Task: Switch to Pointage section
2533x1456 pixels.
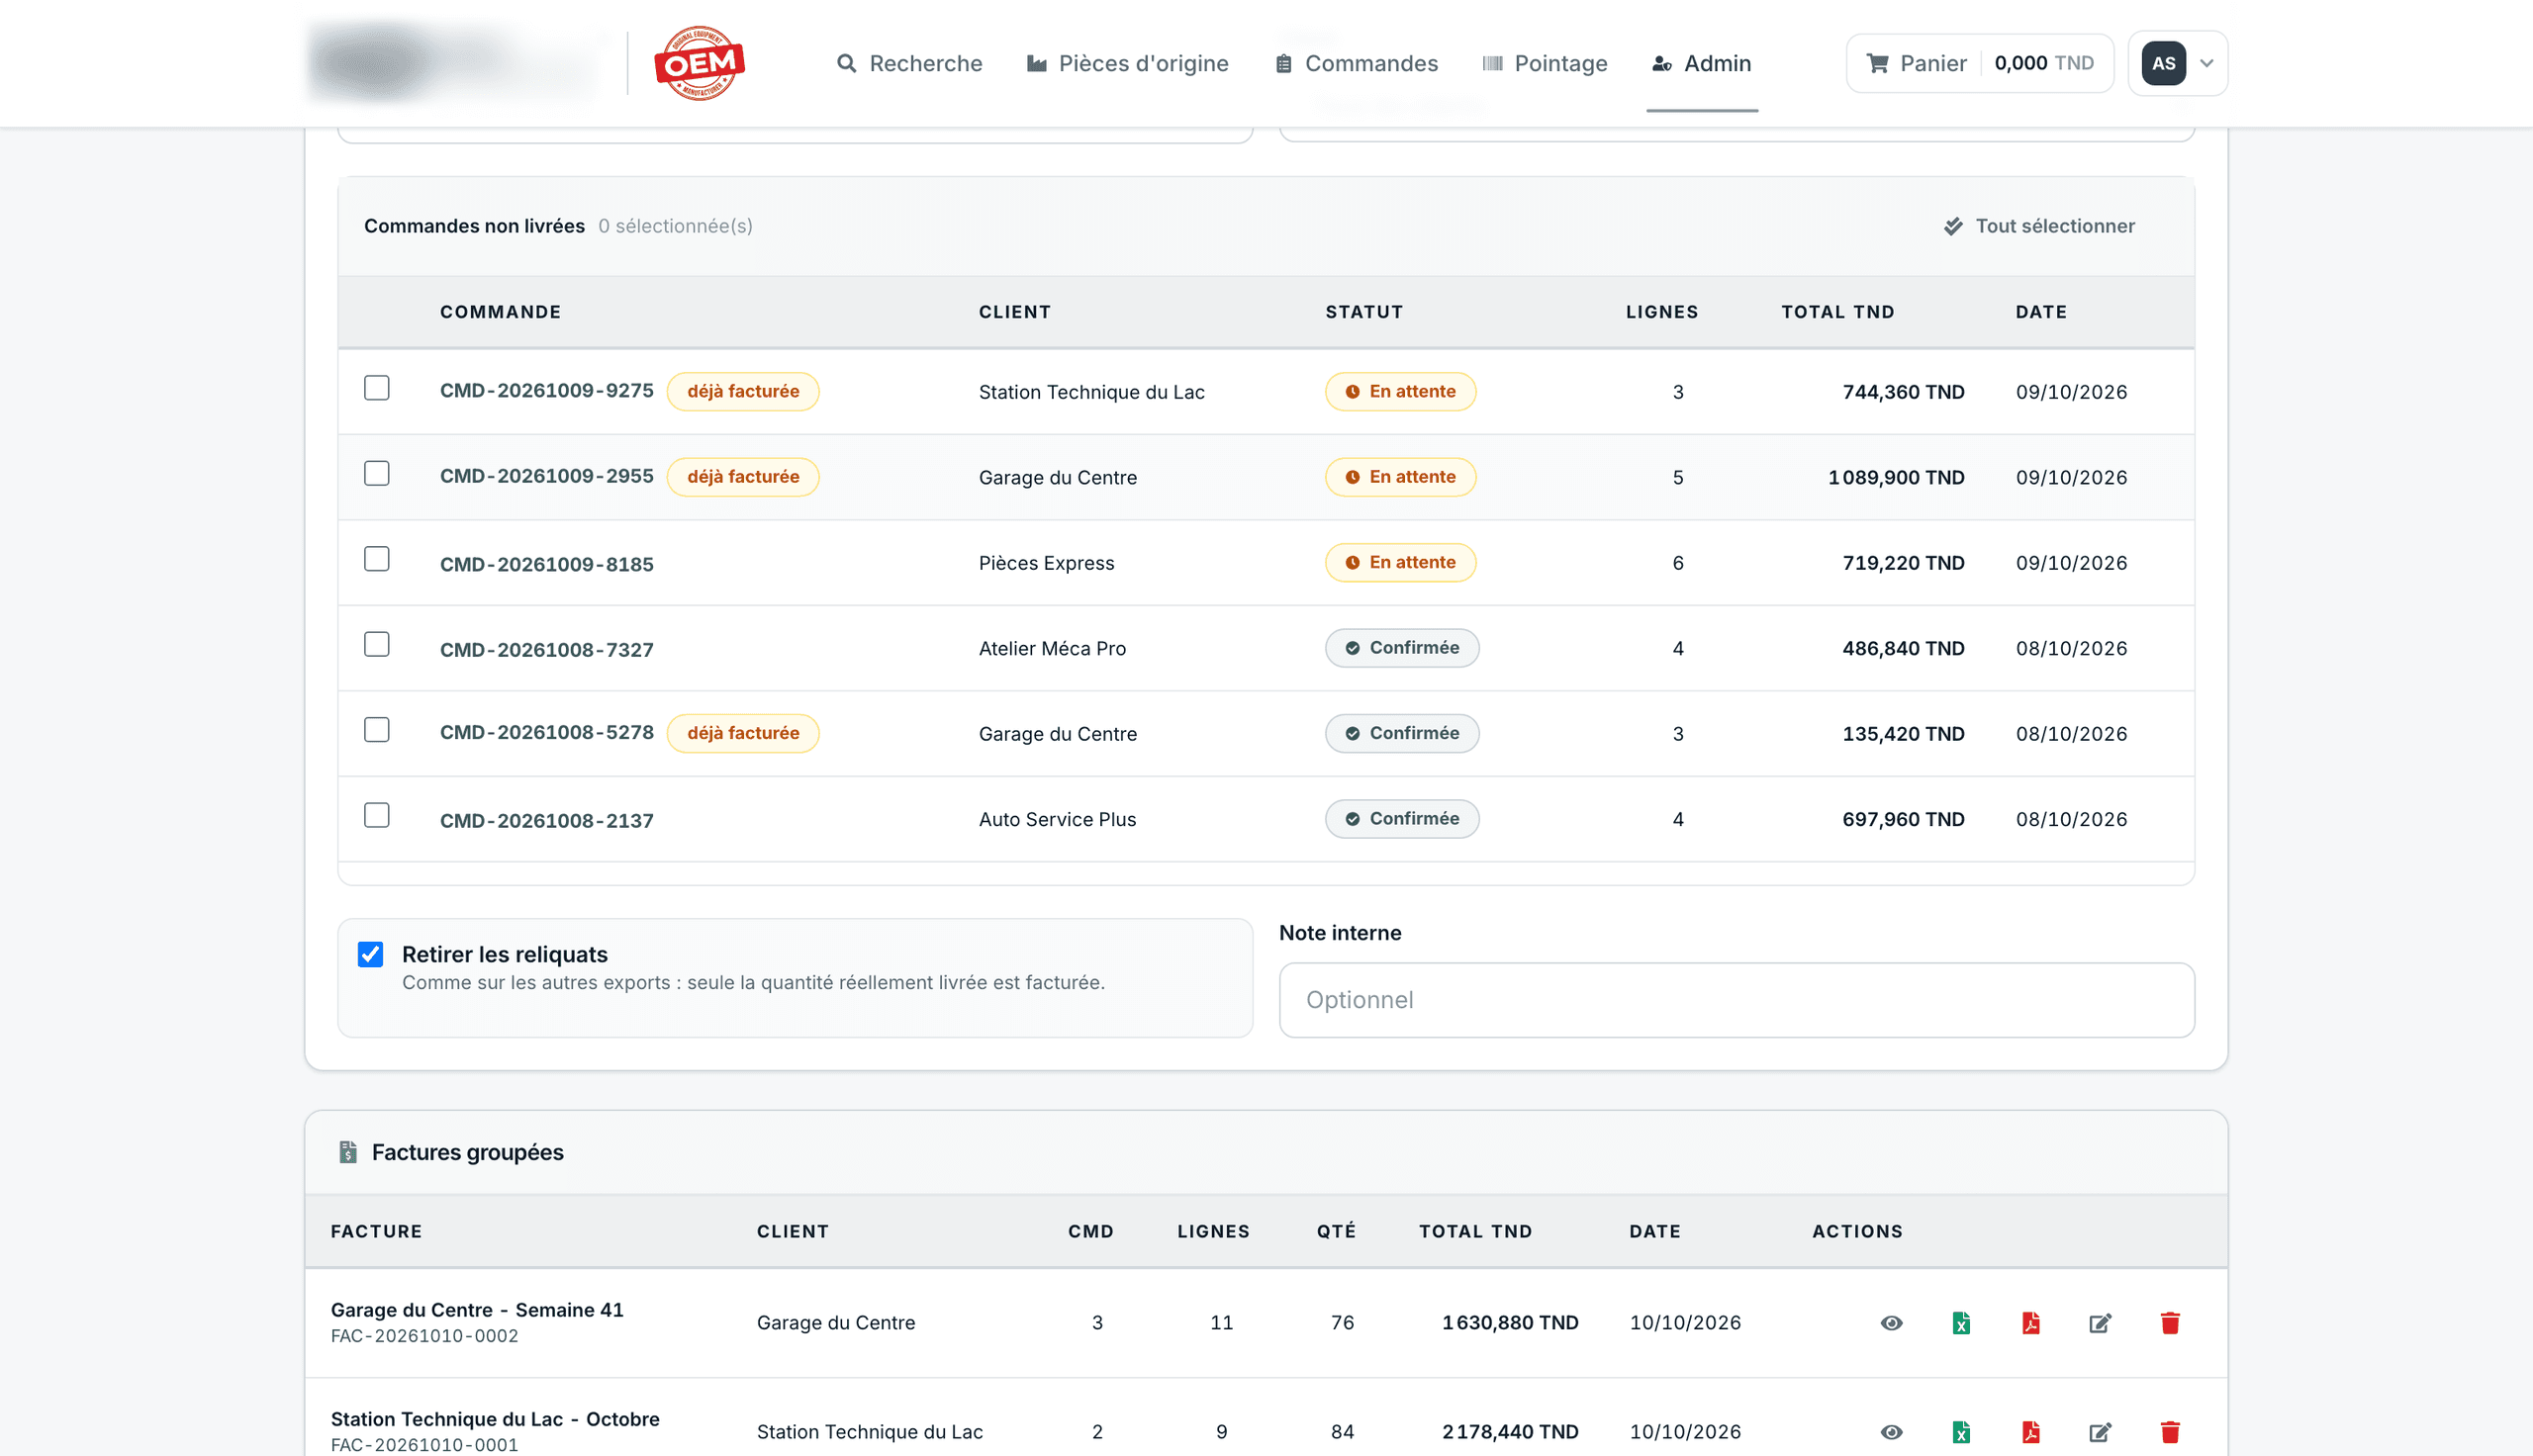Action: tap(1544, 63)
